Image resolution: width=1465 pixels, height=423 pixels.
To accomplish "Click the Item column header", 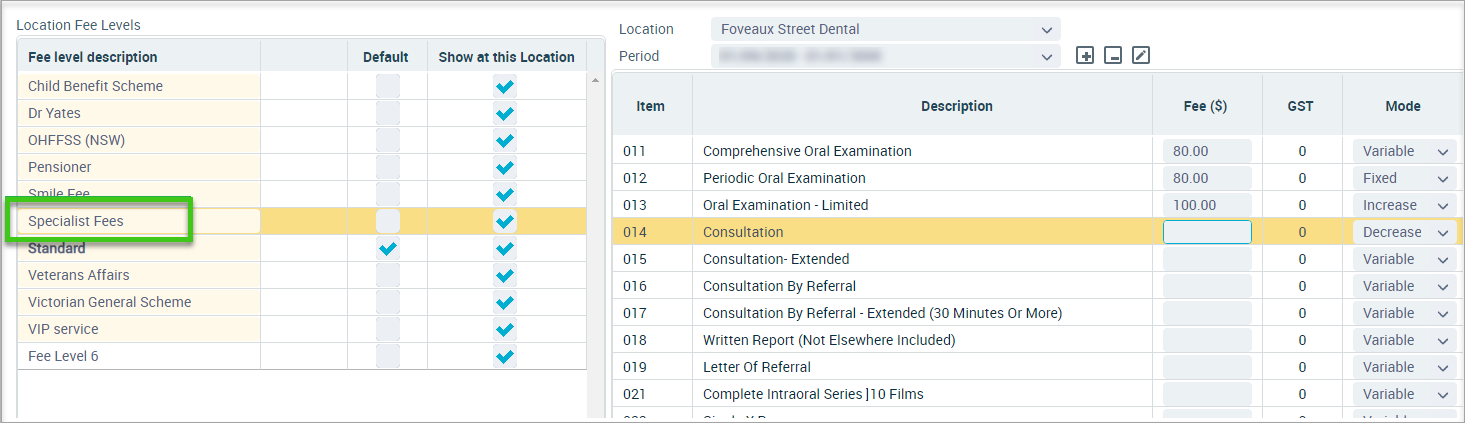I will [x=651, y=106].
